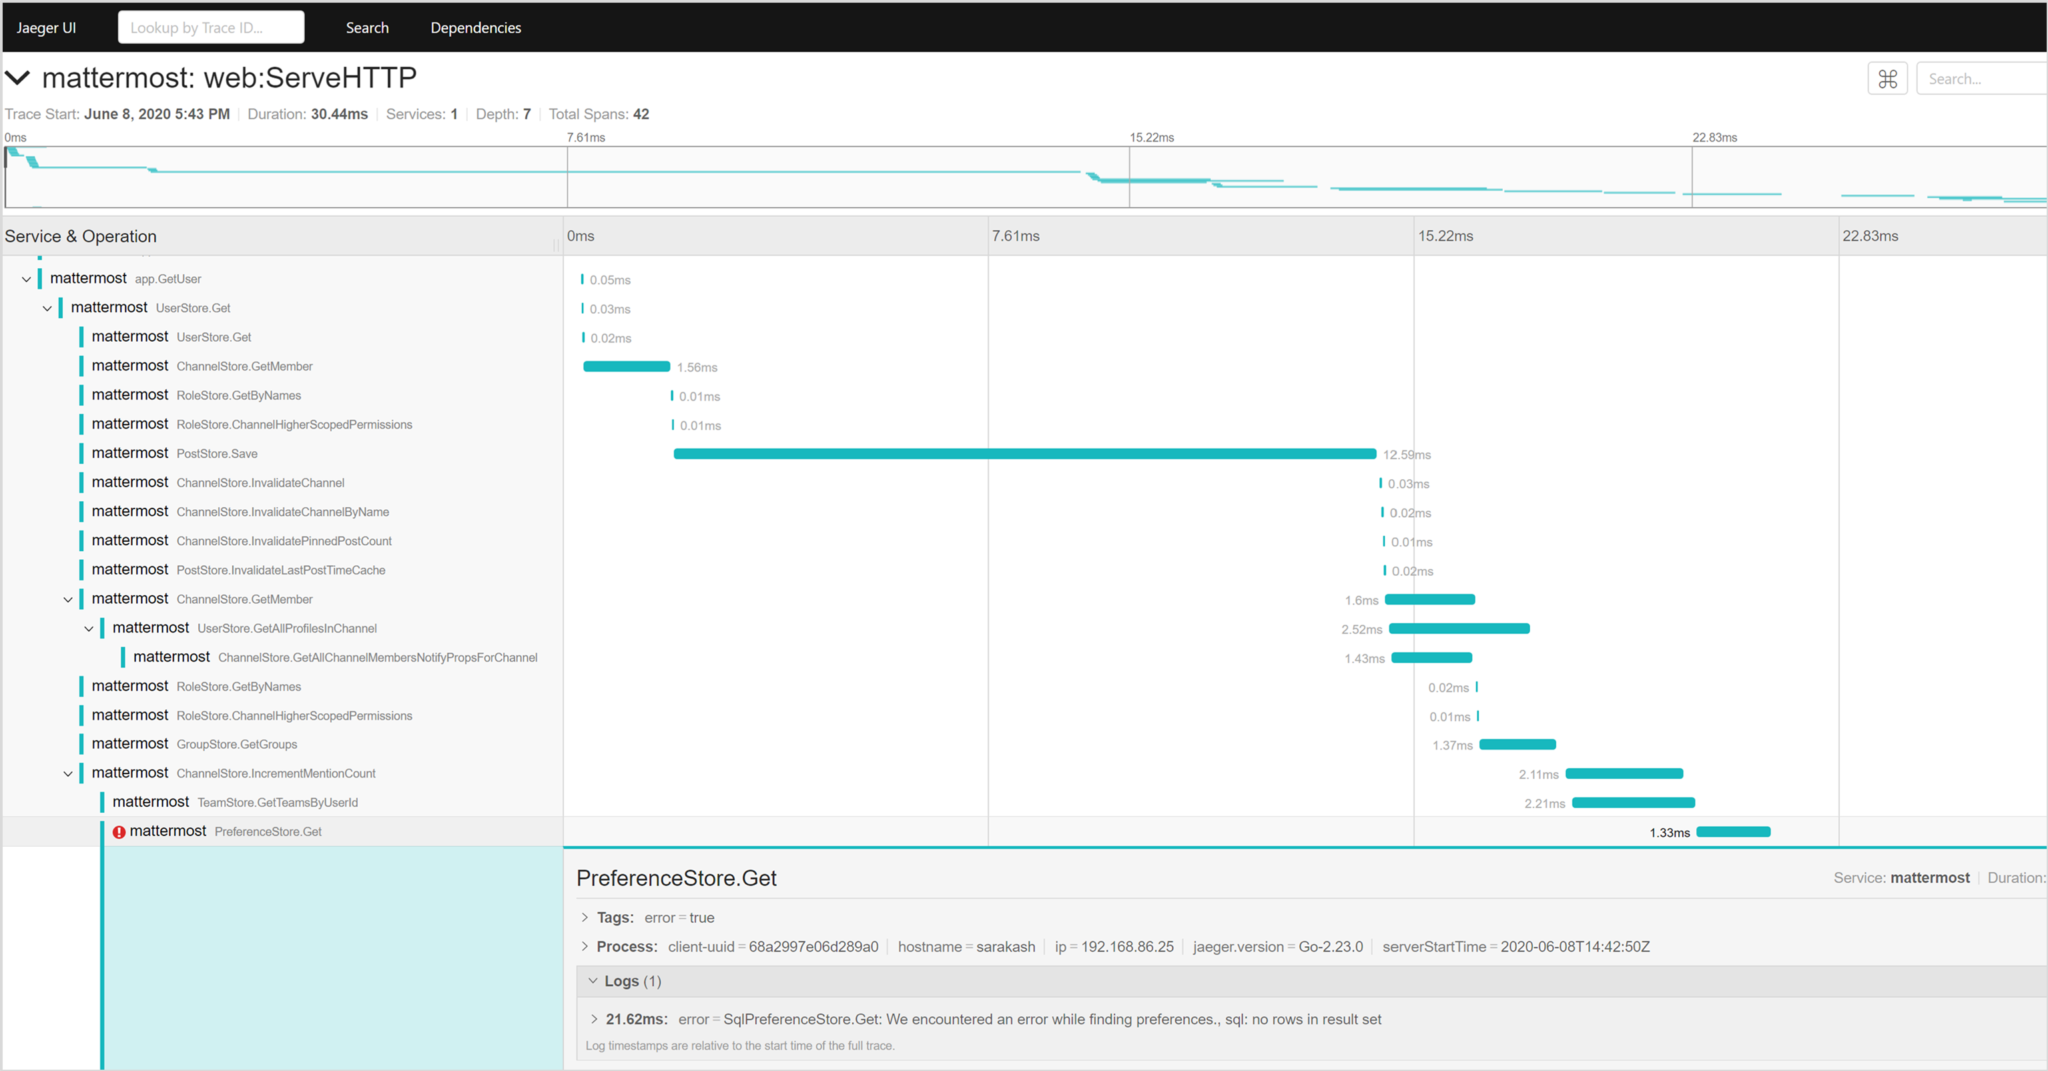The height and width of the screenshot is (1071, 2048).
Task: Focus the Lookup by Trace ID field
Action: click(211, 28)
